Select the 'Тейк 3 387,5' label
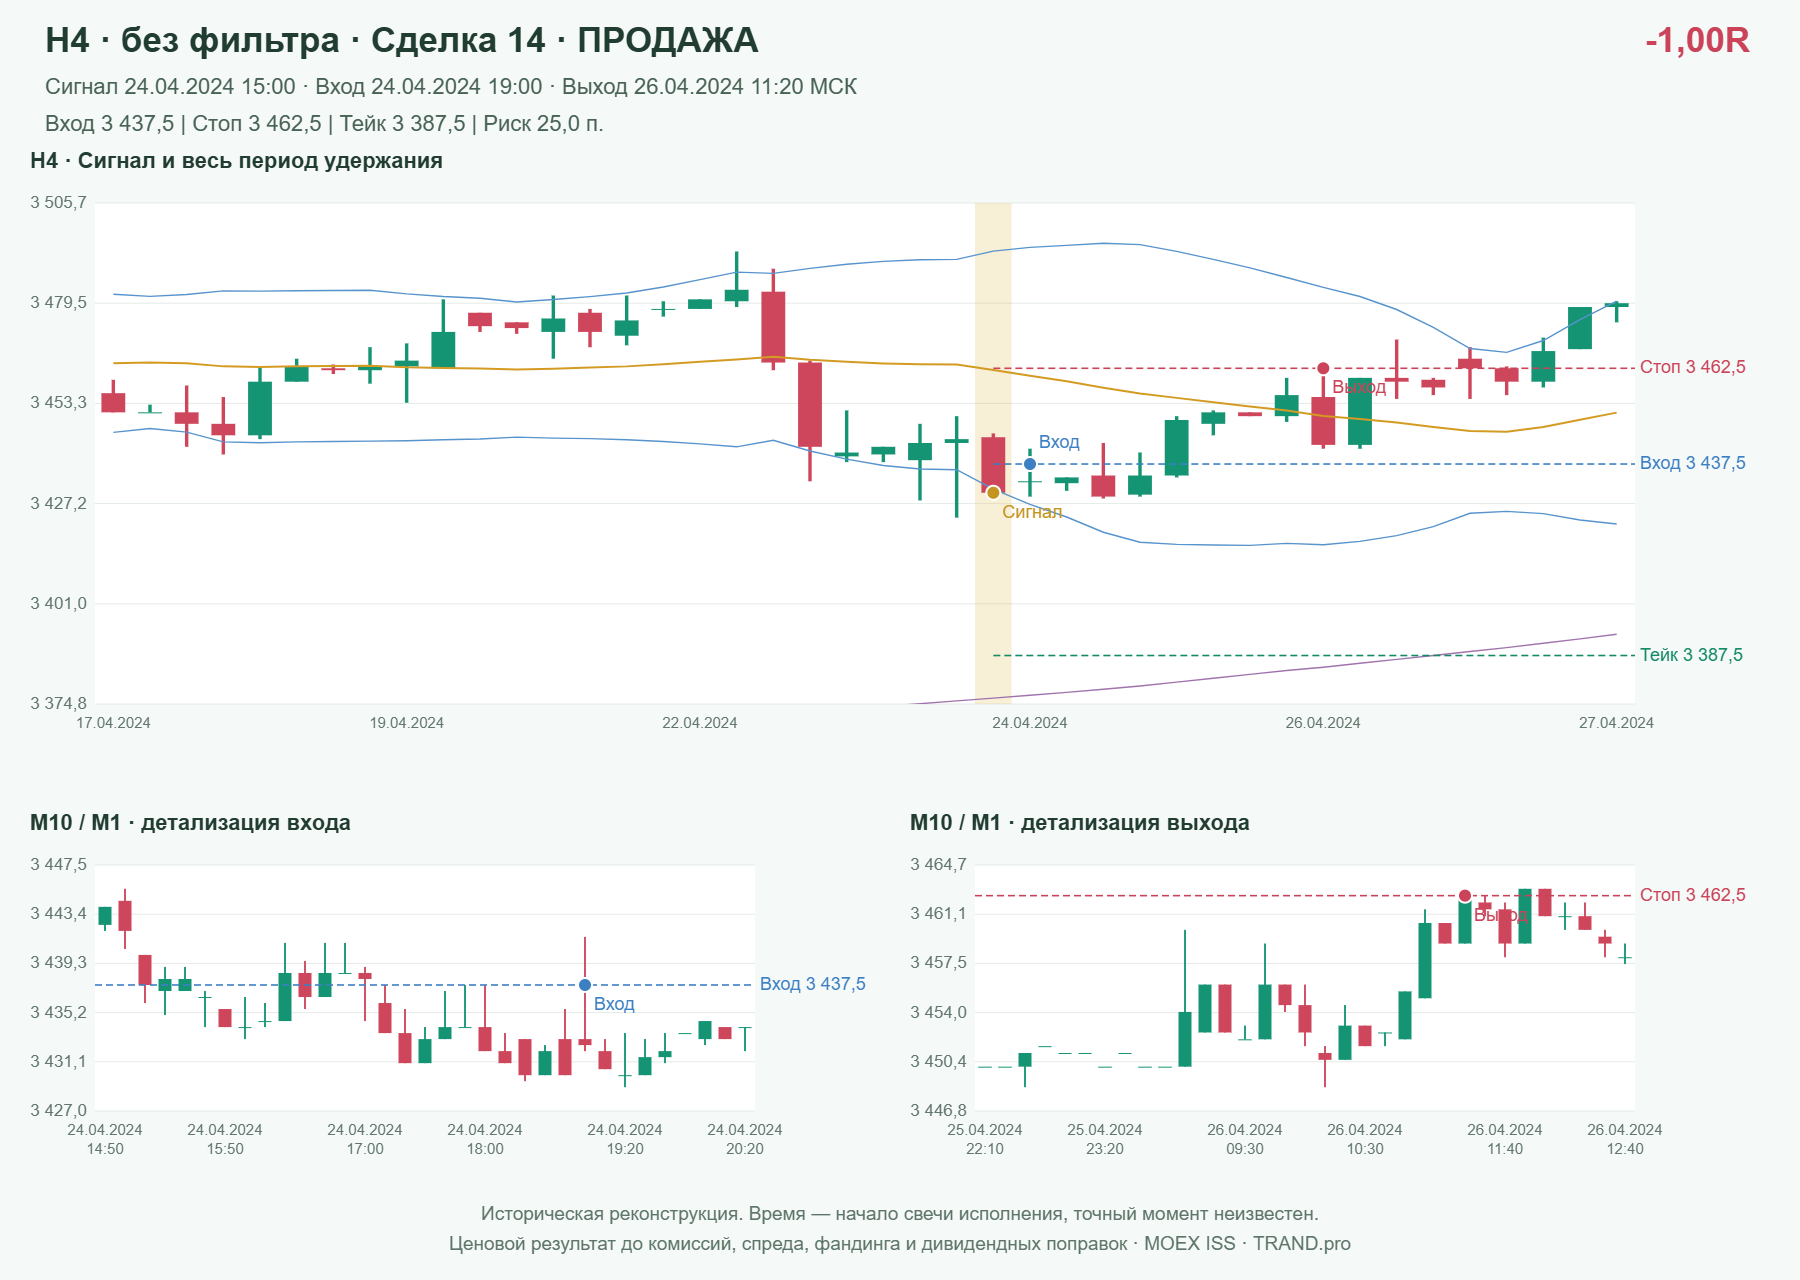Image resolution: width=1800 pixels, height=1280 pixels. coord(1691,655)
